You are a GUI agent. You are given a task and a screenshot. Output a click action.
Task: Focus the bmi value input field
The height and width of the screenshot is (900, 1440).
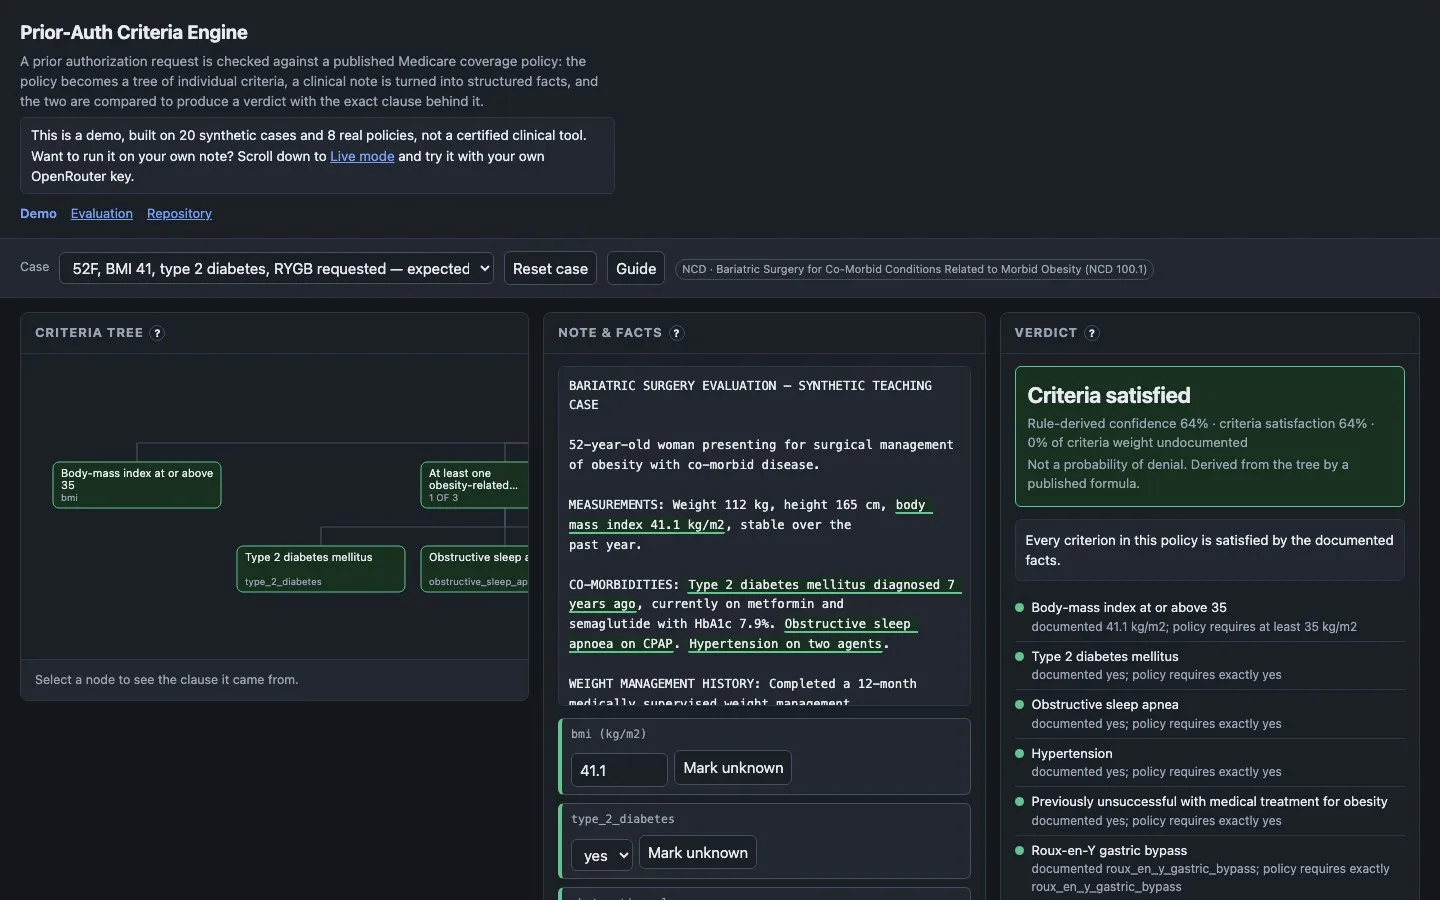point(619,770)
